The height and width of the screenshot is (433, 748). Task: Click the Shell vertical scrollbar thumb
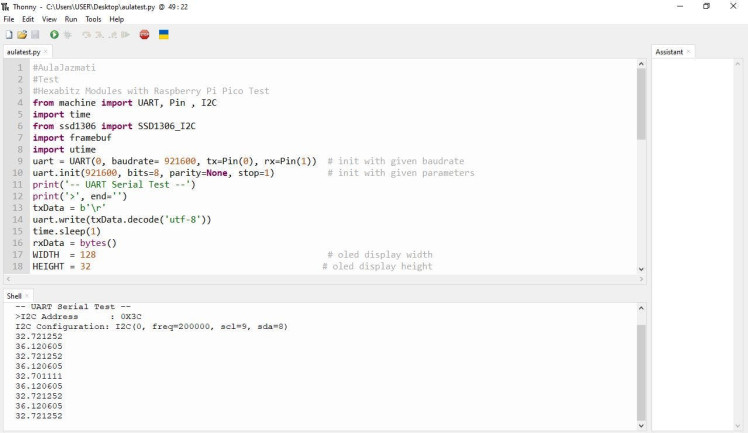(641, 373)
